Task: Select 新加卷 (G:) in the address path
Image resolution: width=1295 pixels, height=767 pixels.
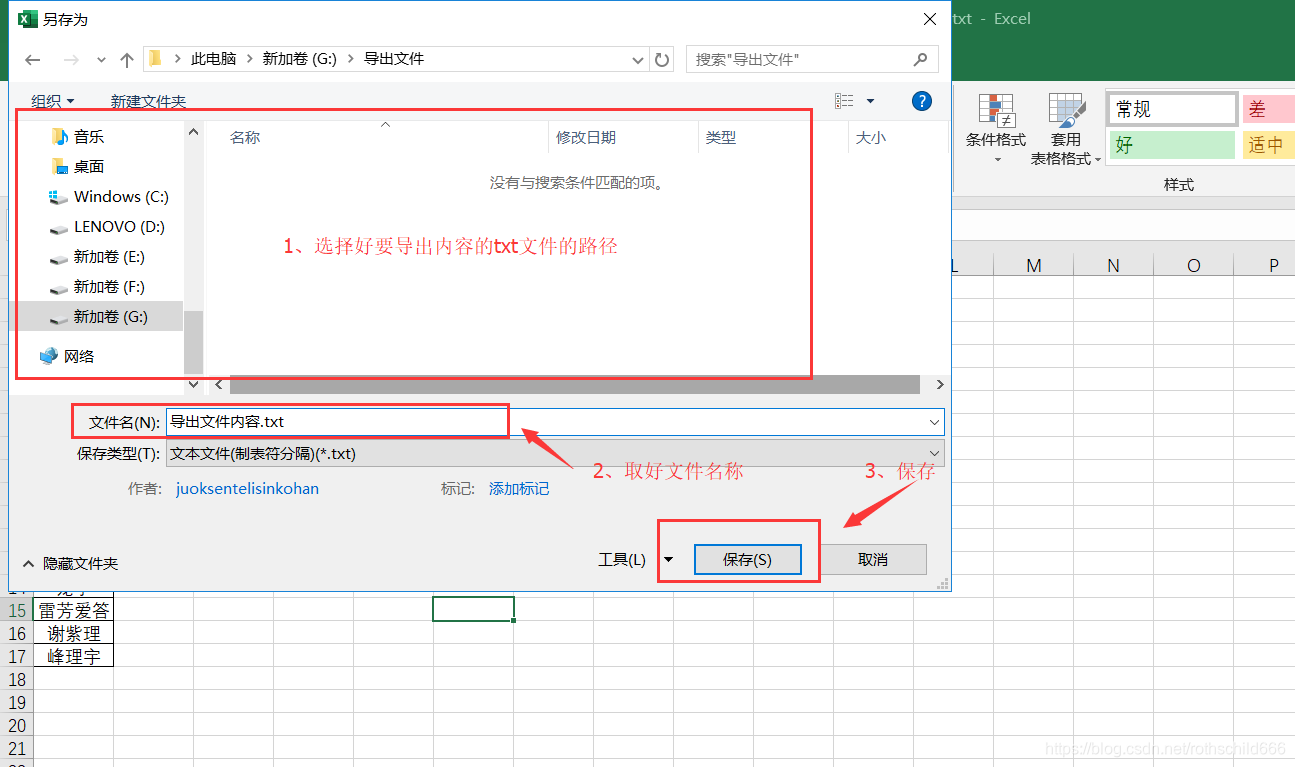Action: [x=299, y=59]
